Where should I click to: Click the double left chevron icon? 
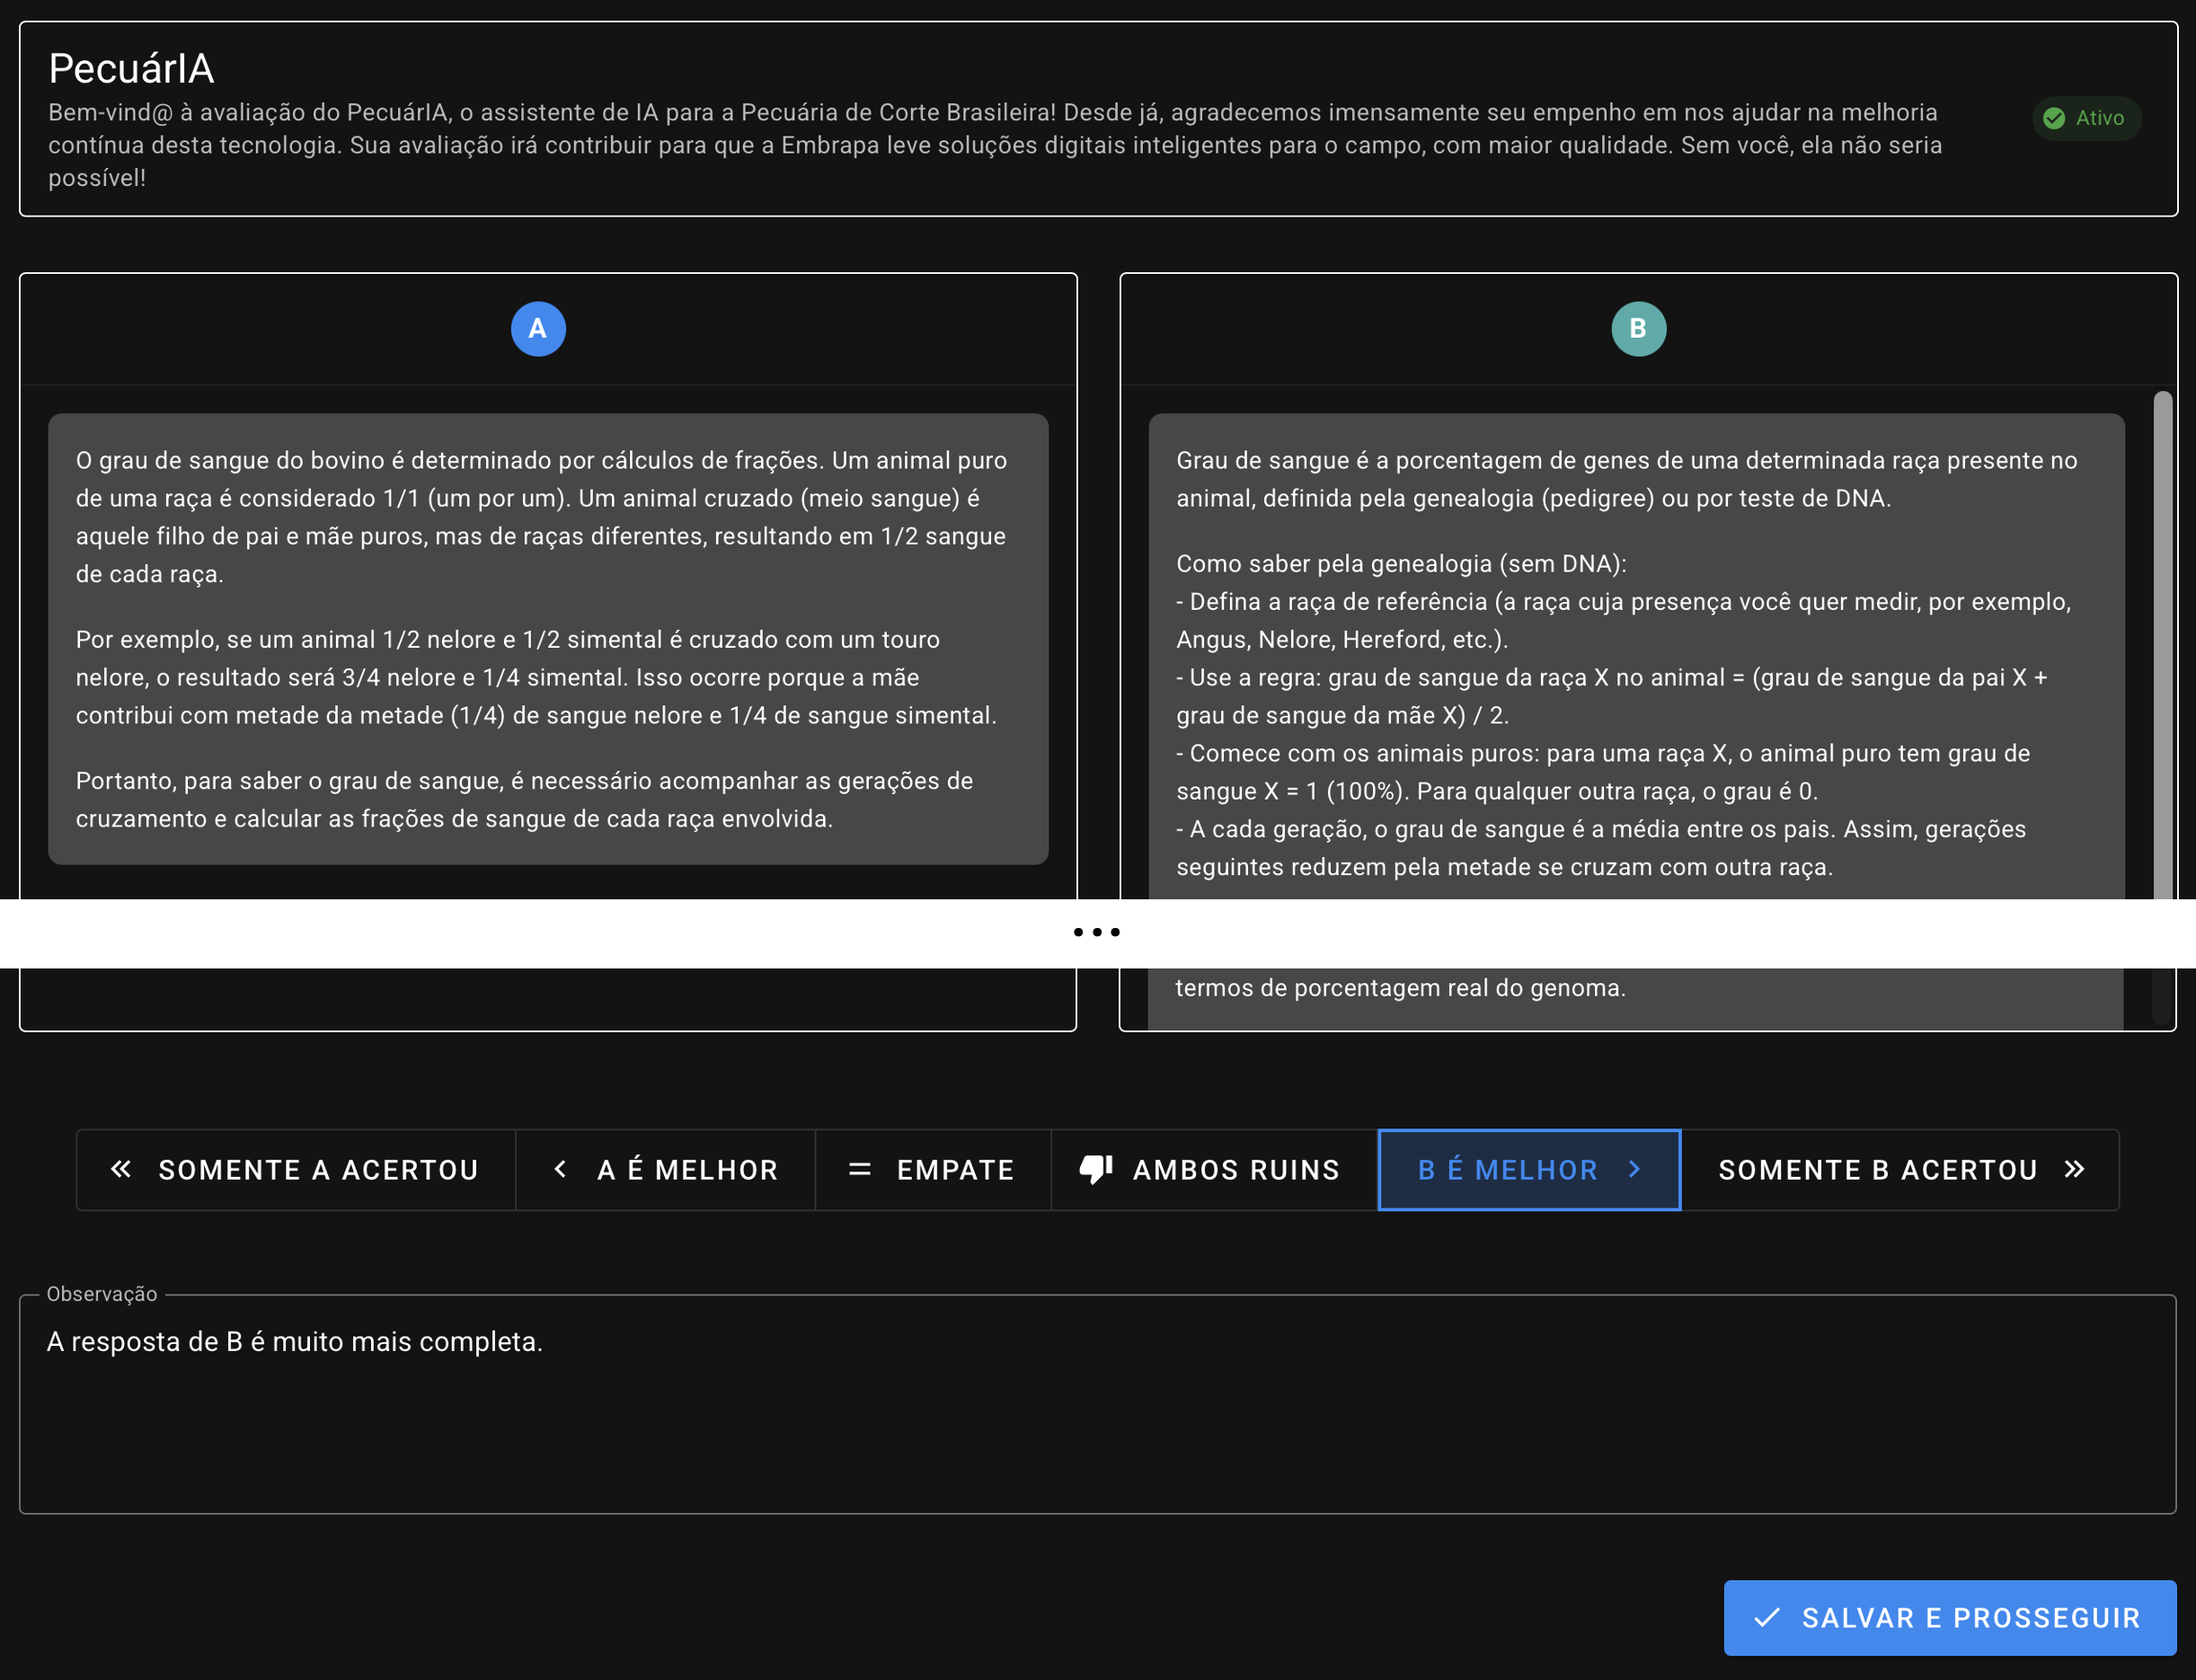tap(121, 1169)
